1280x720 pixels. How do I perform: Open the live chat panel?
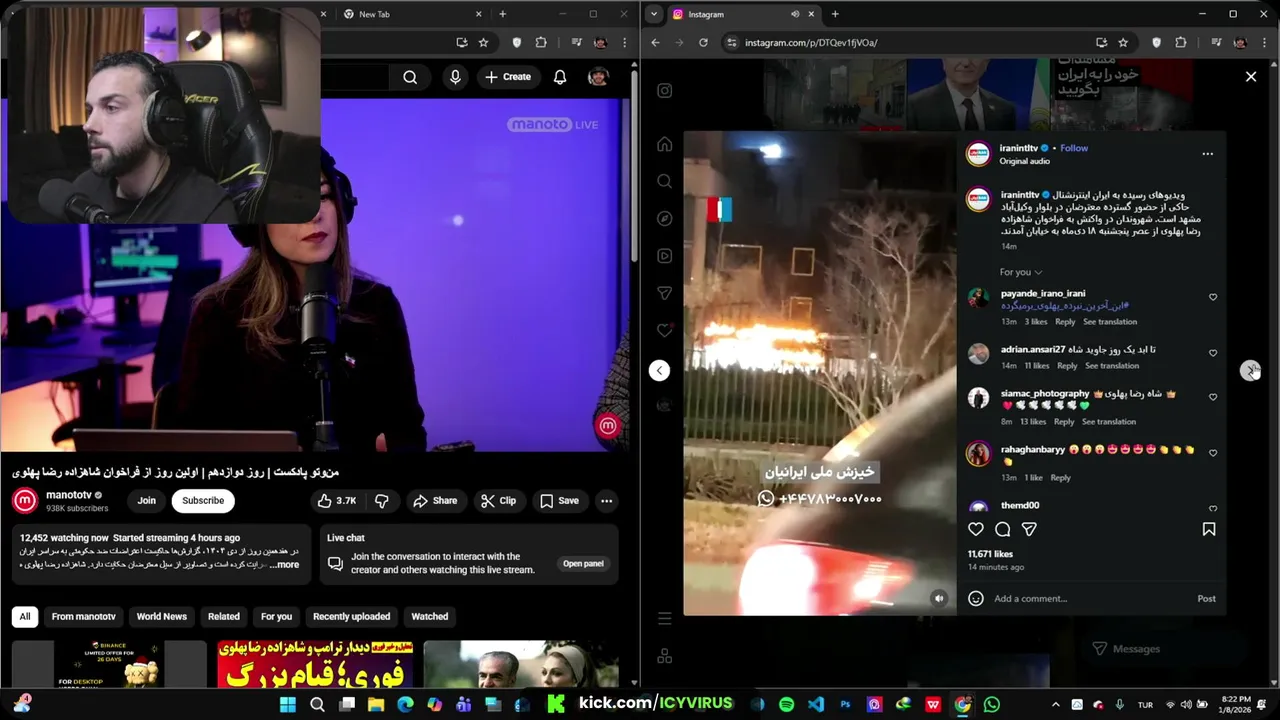[x=583, y=563]
